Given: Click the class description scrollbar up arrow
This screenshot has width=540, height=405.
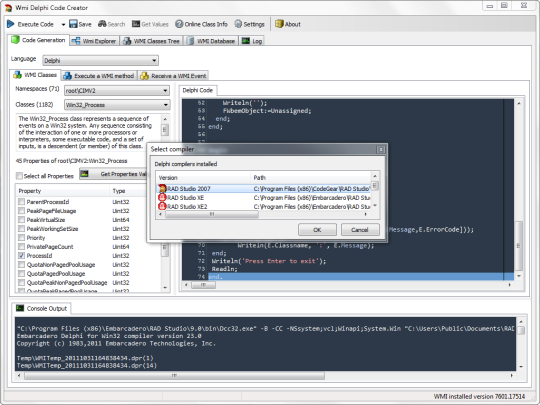Looking at the screenshot, I should point(165,119).
